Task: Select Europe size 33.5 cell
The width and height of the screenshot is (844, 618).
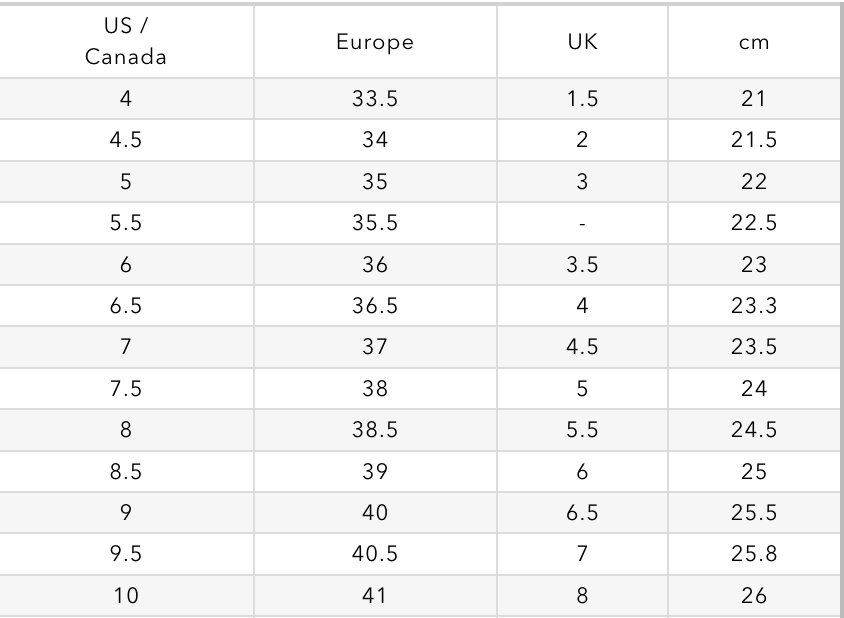Action: (375, 99)
